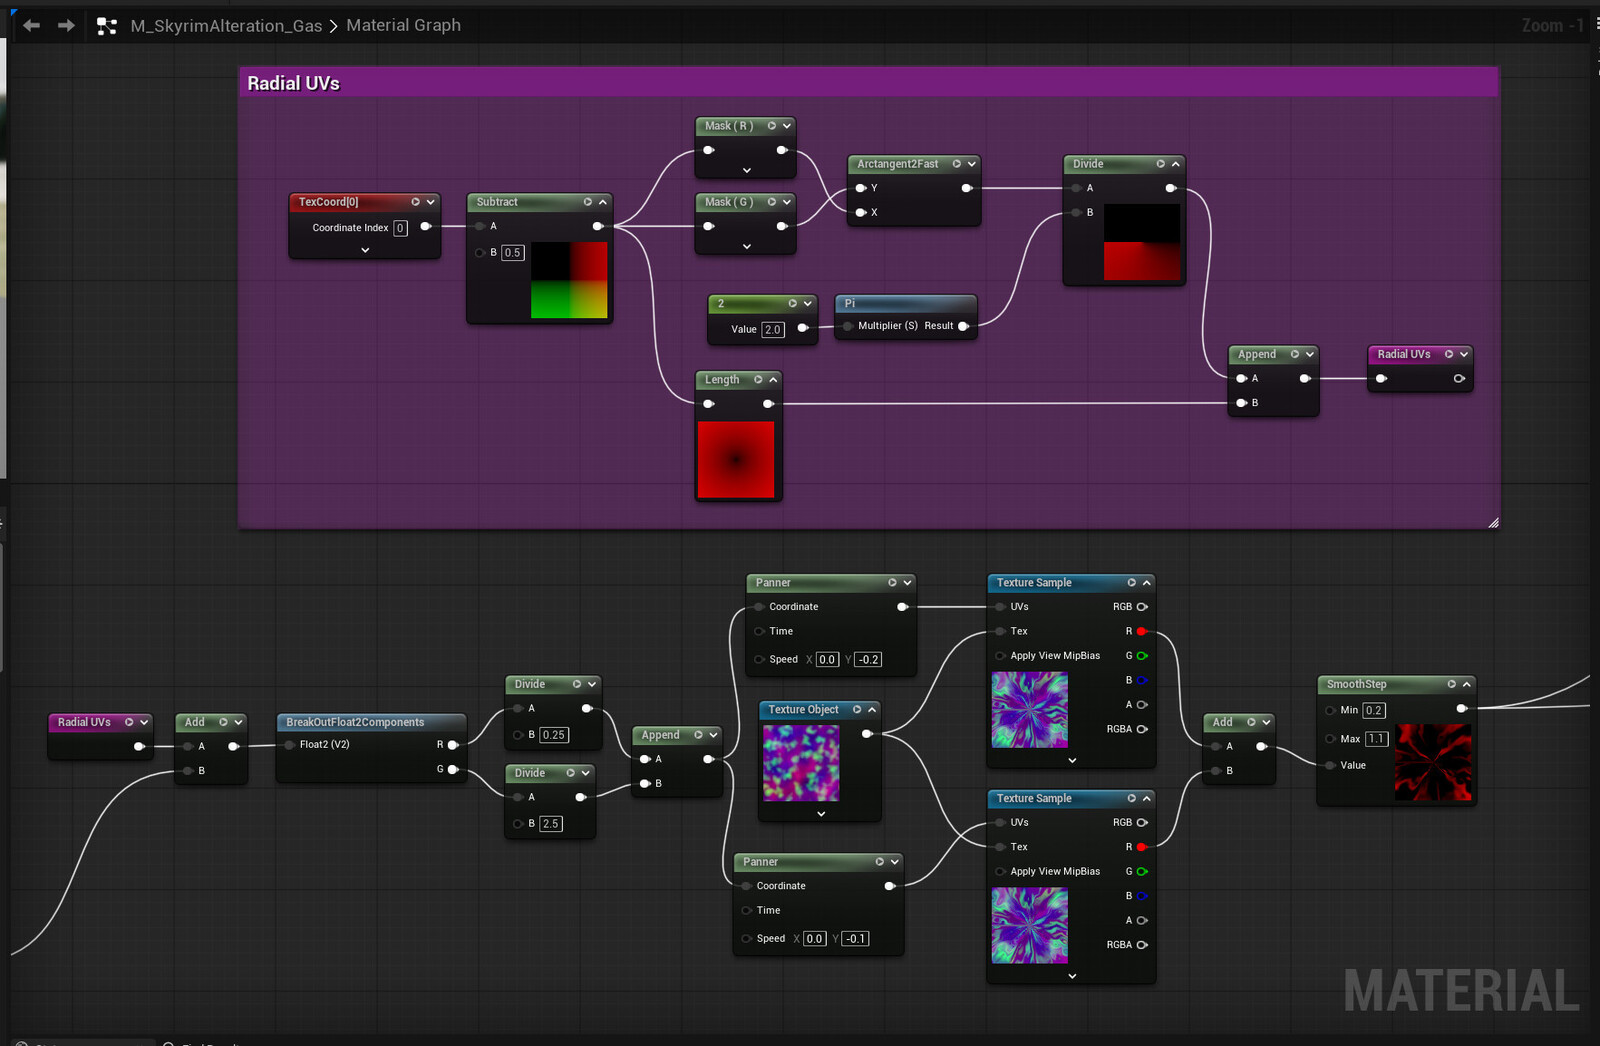Click SmoothStep Max 1.1 field

coord(1377,739)
